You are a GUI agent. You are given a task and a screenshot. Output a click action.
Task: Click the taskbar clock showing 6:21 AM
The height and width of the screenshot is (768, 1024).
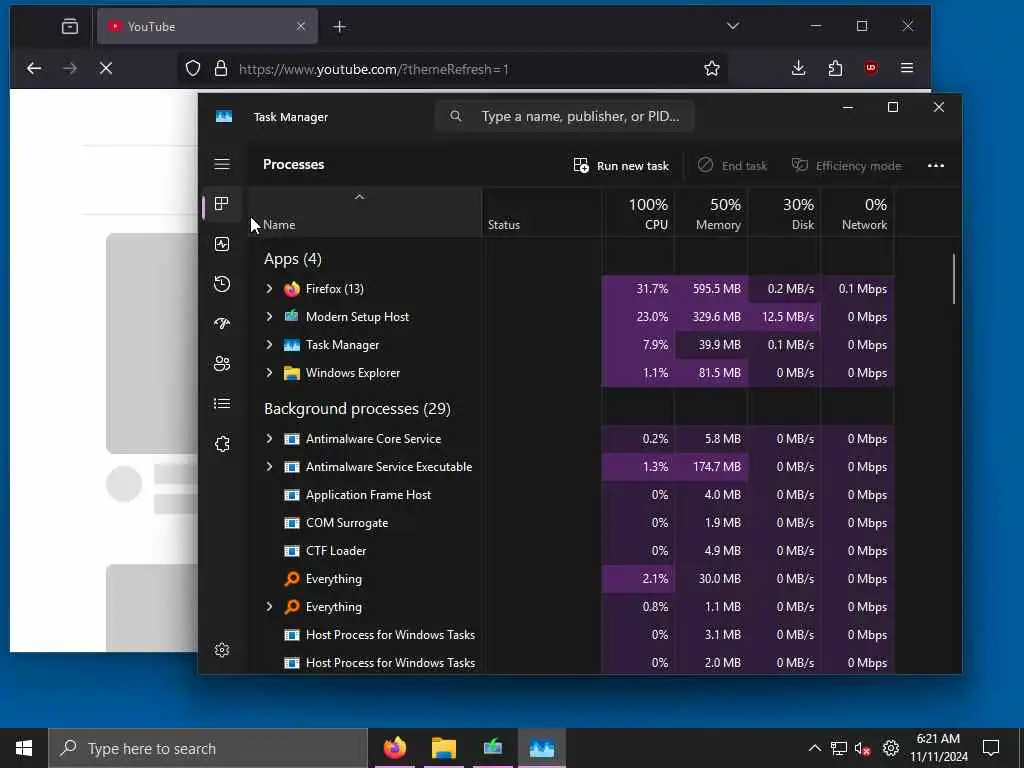pos(938,748)
